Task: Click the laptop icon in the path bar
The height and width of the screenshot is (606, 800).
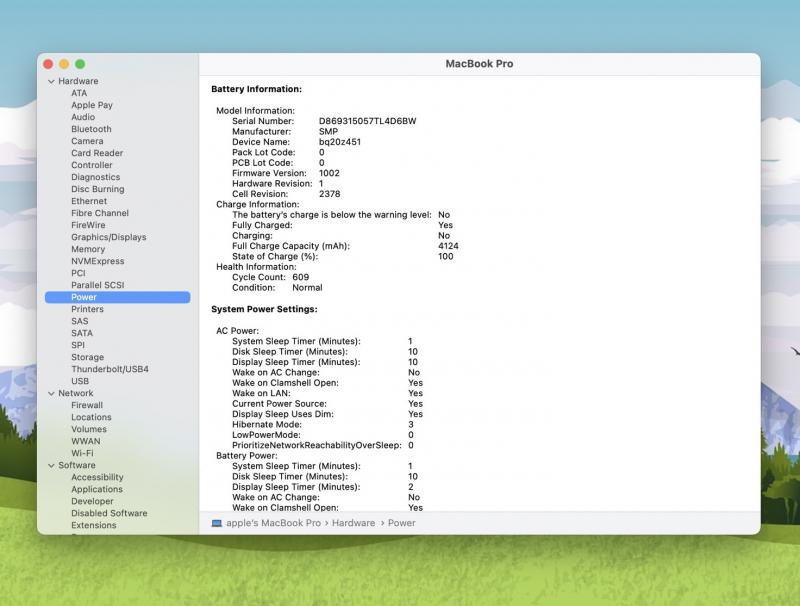Action: tap(217, 523)
